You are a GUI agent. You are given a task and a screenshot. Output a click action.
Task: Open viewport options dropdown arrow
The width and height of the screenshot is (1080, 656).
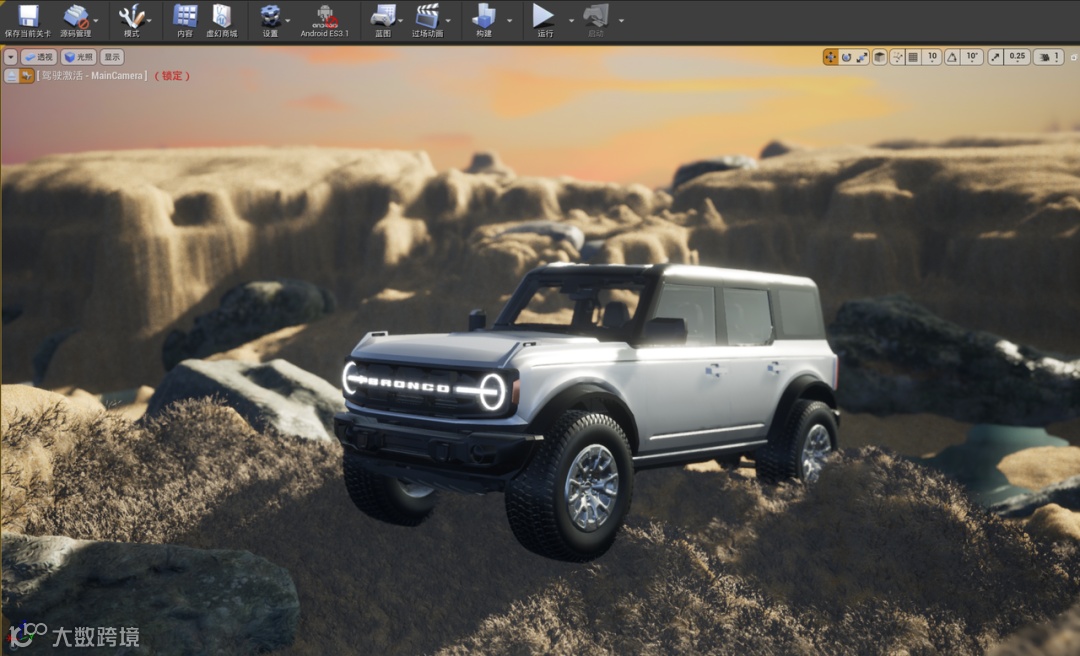10,57
